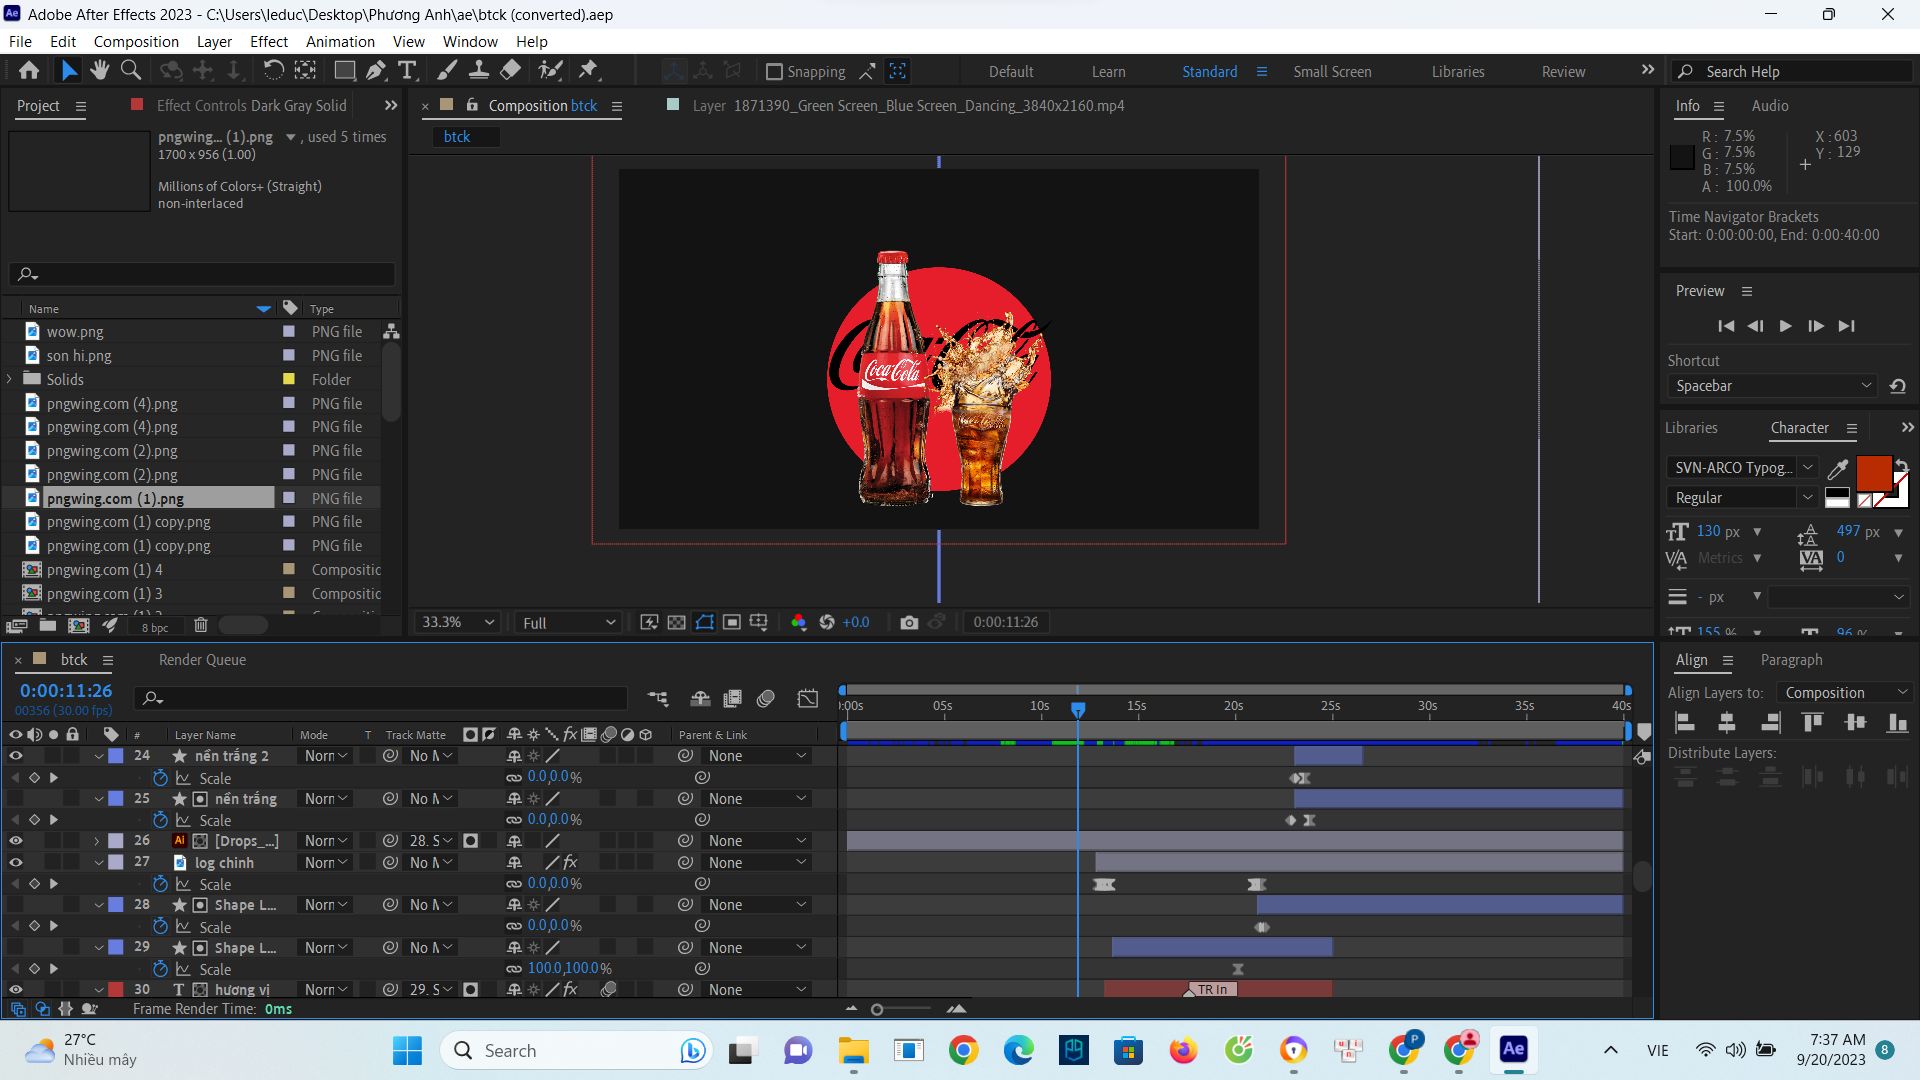Click the timeline zoom slider handle
1920x1080 pixels.
click(x=877, y=1009)
